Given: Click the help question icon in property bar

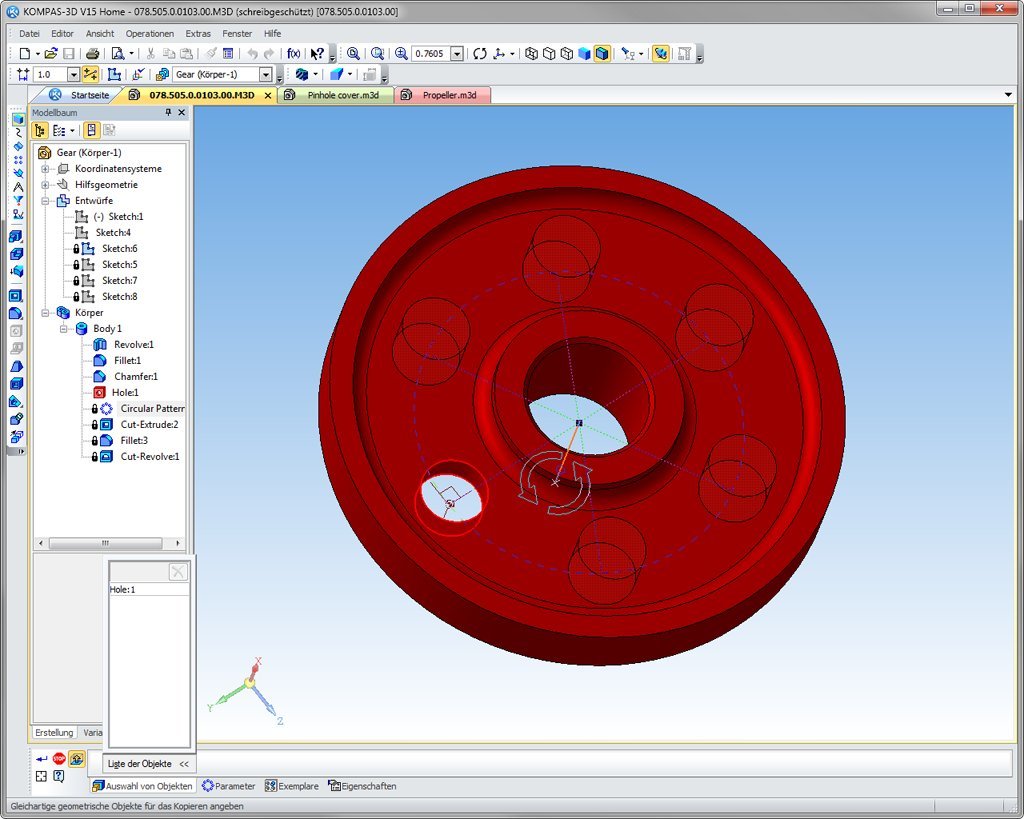Looking at the screenshot, I should pos(59,776).
